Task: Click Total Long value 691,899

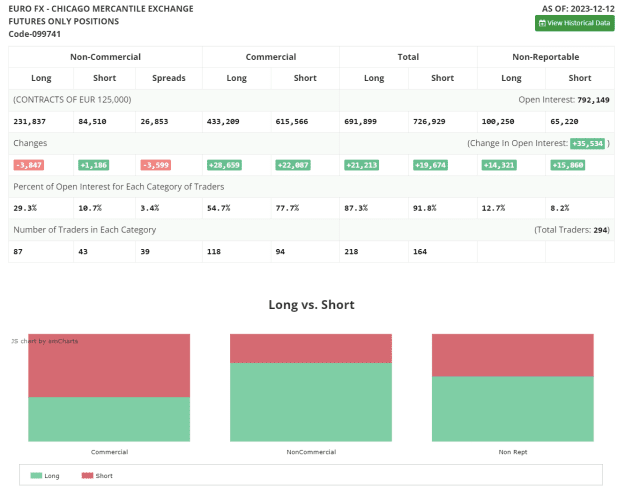Action: [360, 122]
